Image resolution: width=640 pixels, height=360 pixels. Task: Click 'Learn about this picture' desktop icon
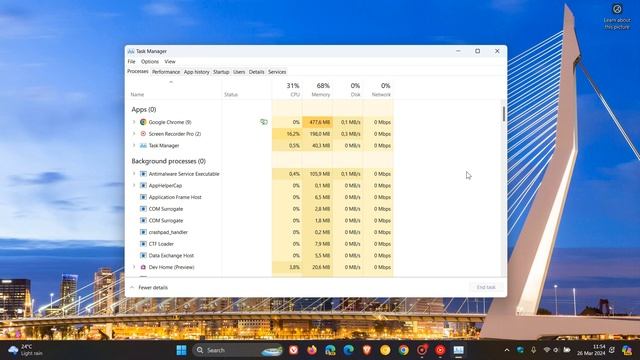pyautogui.click(x=617, y=17)
